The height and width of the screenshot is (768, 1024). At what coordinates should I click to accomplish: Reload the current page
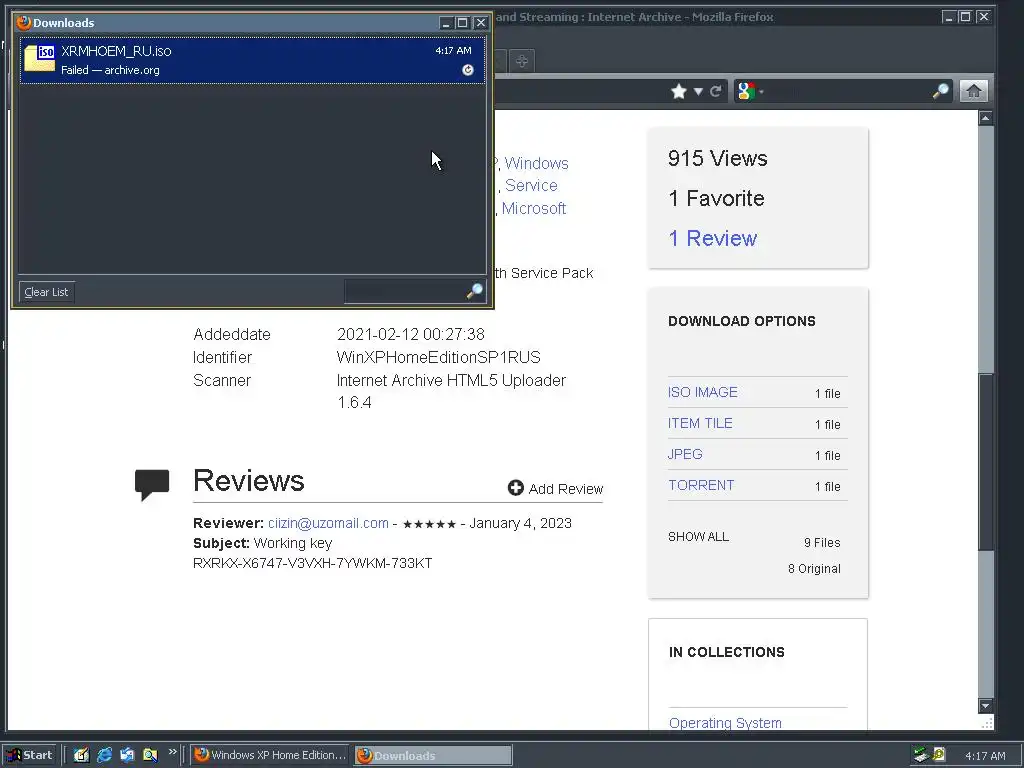coord(716,91)
